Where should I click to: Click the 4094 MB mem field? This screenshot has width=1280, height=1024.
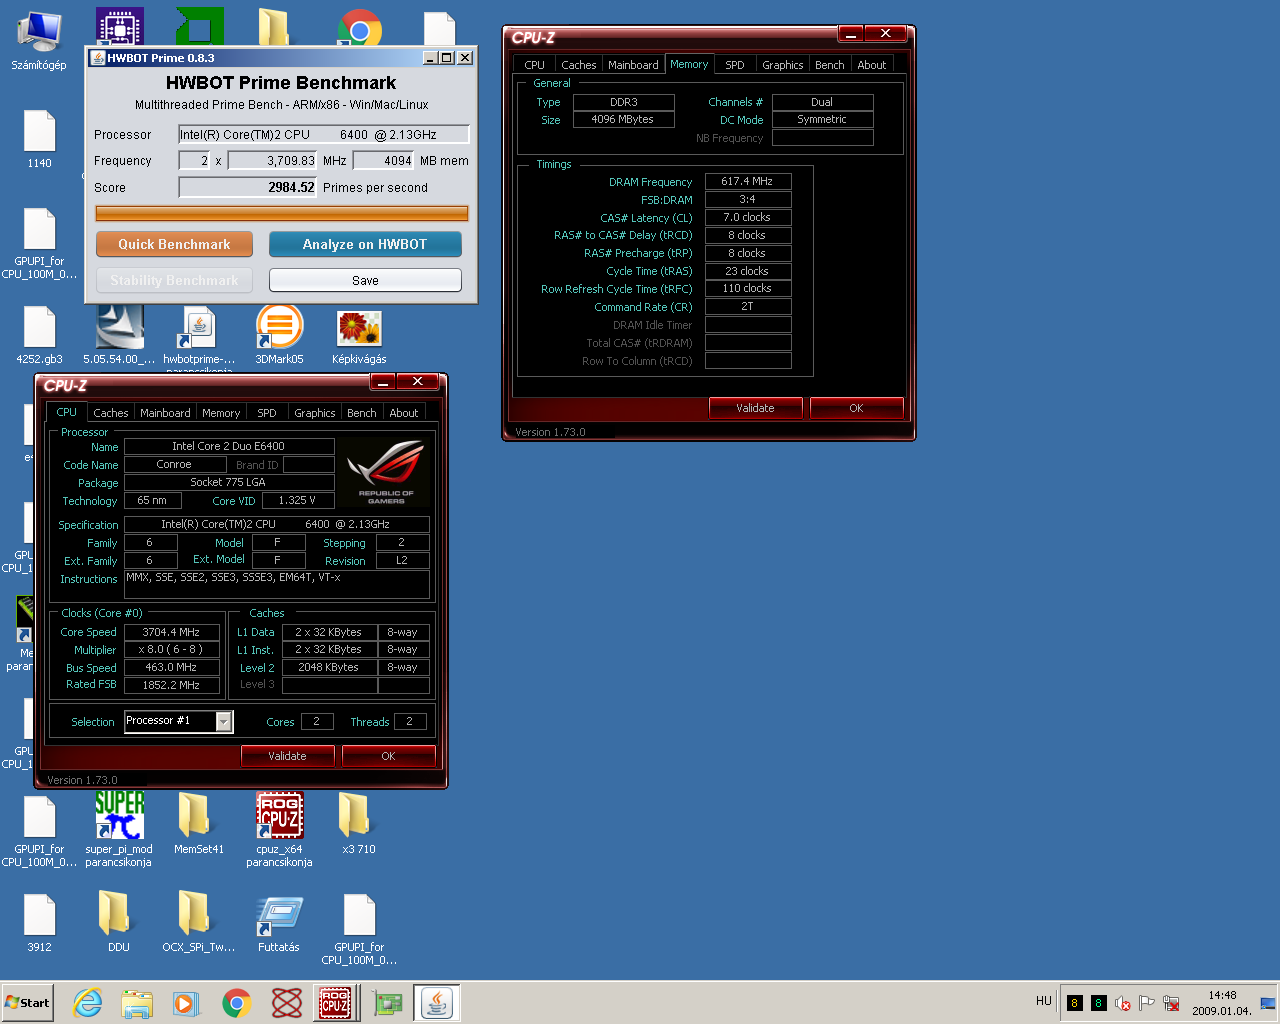pyautogui.click(x=384, y=160)
